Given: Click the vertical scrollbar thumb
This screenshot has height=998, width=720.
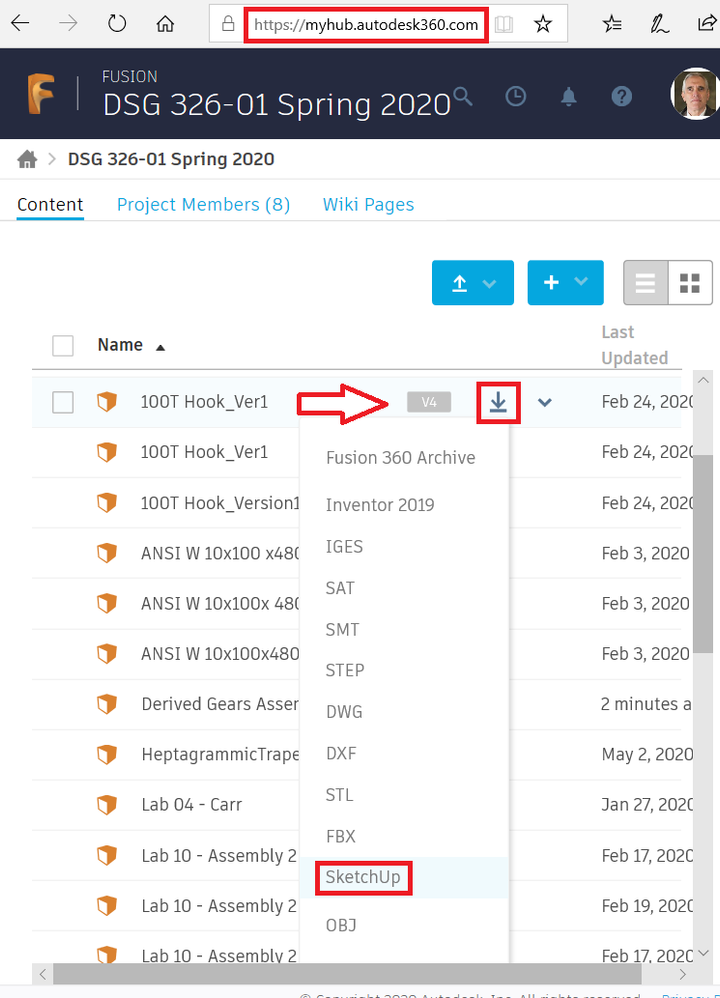Looking at the screenshot, I should click(x=703, y=554).
